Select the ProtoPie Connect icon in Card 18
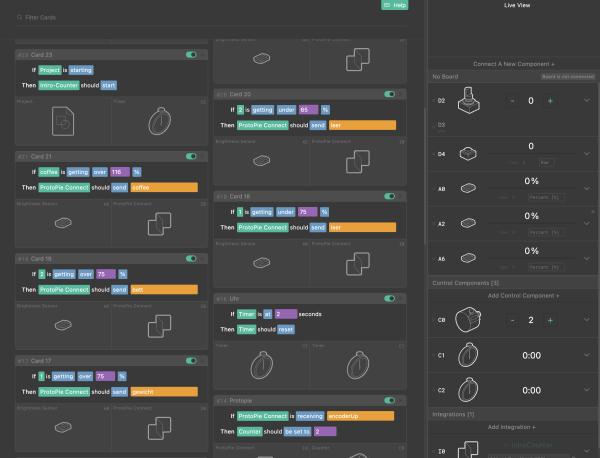600x458 pixels. click(x=358, y=264)
